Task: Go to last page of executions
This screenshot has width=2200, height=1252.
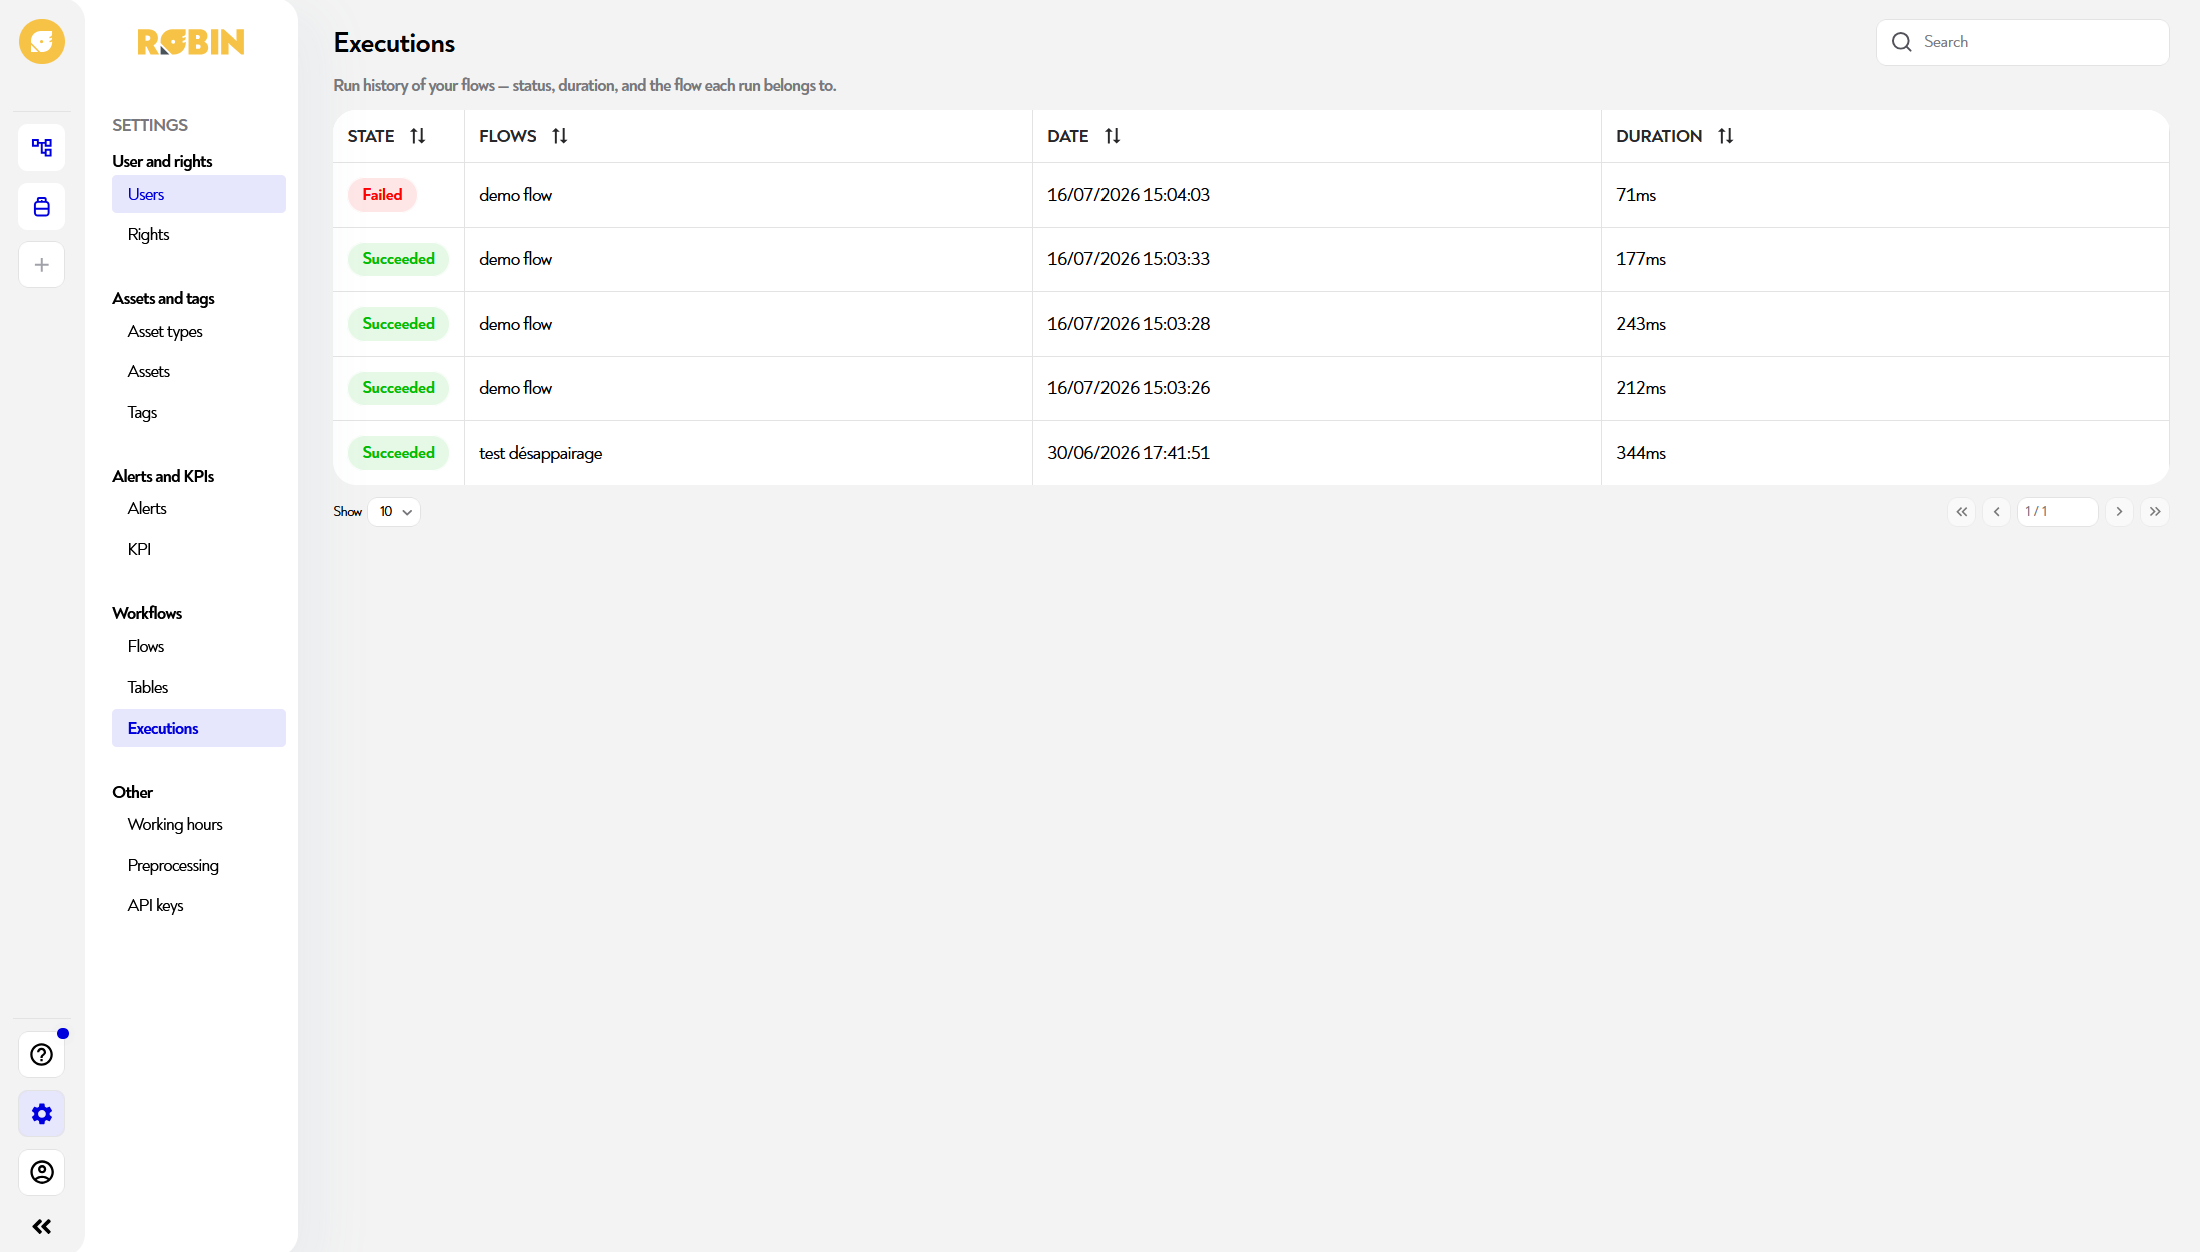Action: point(2155,512)
